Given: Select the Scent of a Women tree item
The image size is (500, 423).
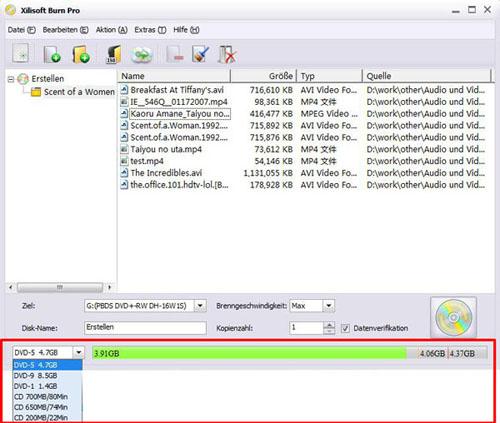Looking at the screenshot, I should pos(79,92).
